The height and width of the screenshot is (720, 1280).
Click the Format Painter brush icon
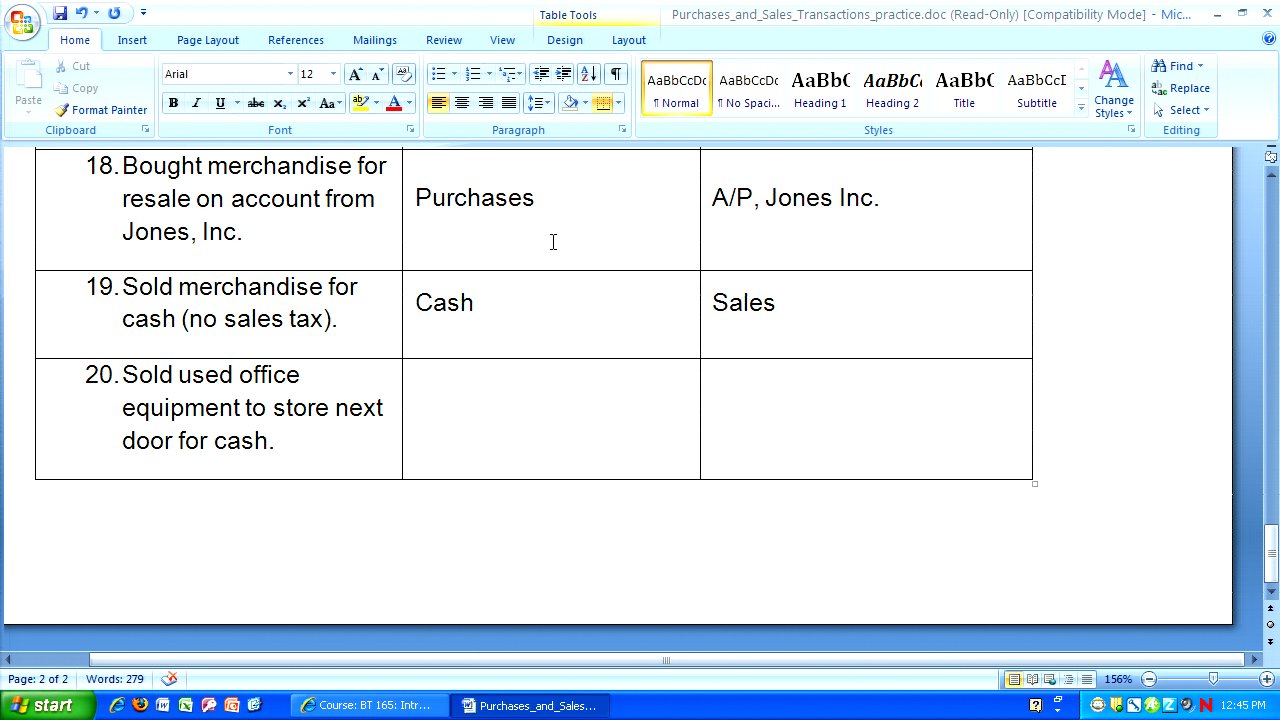pyautogui.click(x=62, y=110)
